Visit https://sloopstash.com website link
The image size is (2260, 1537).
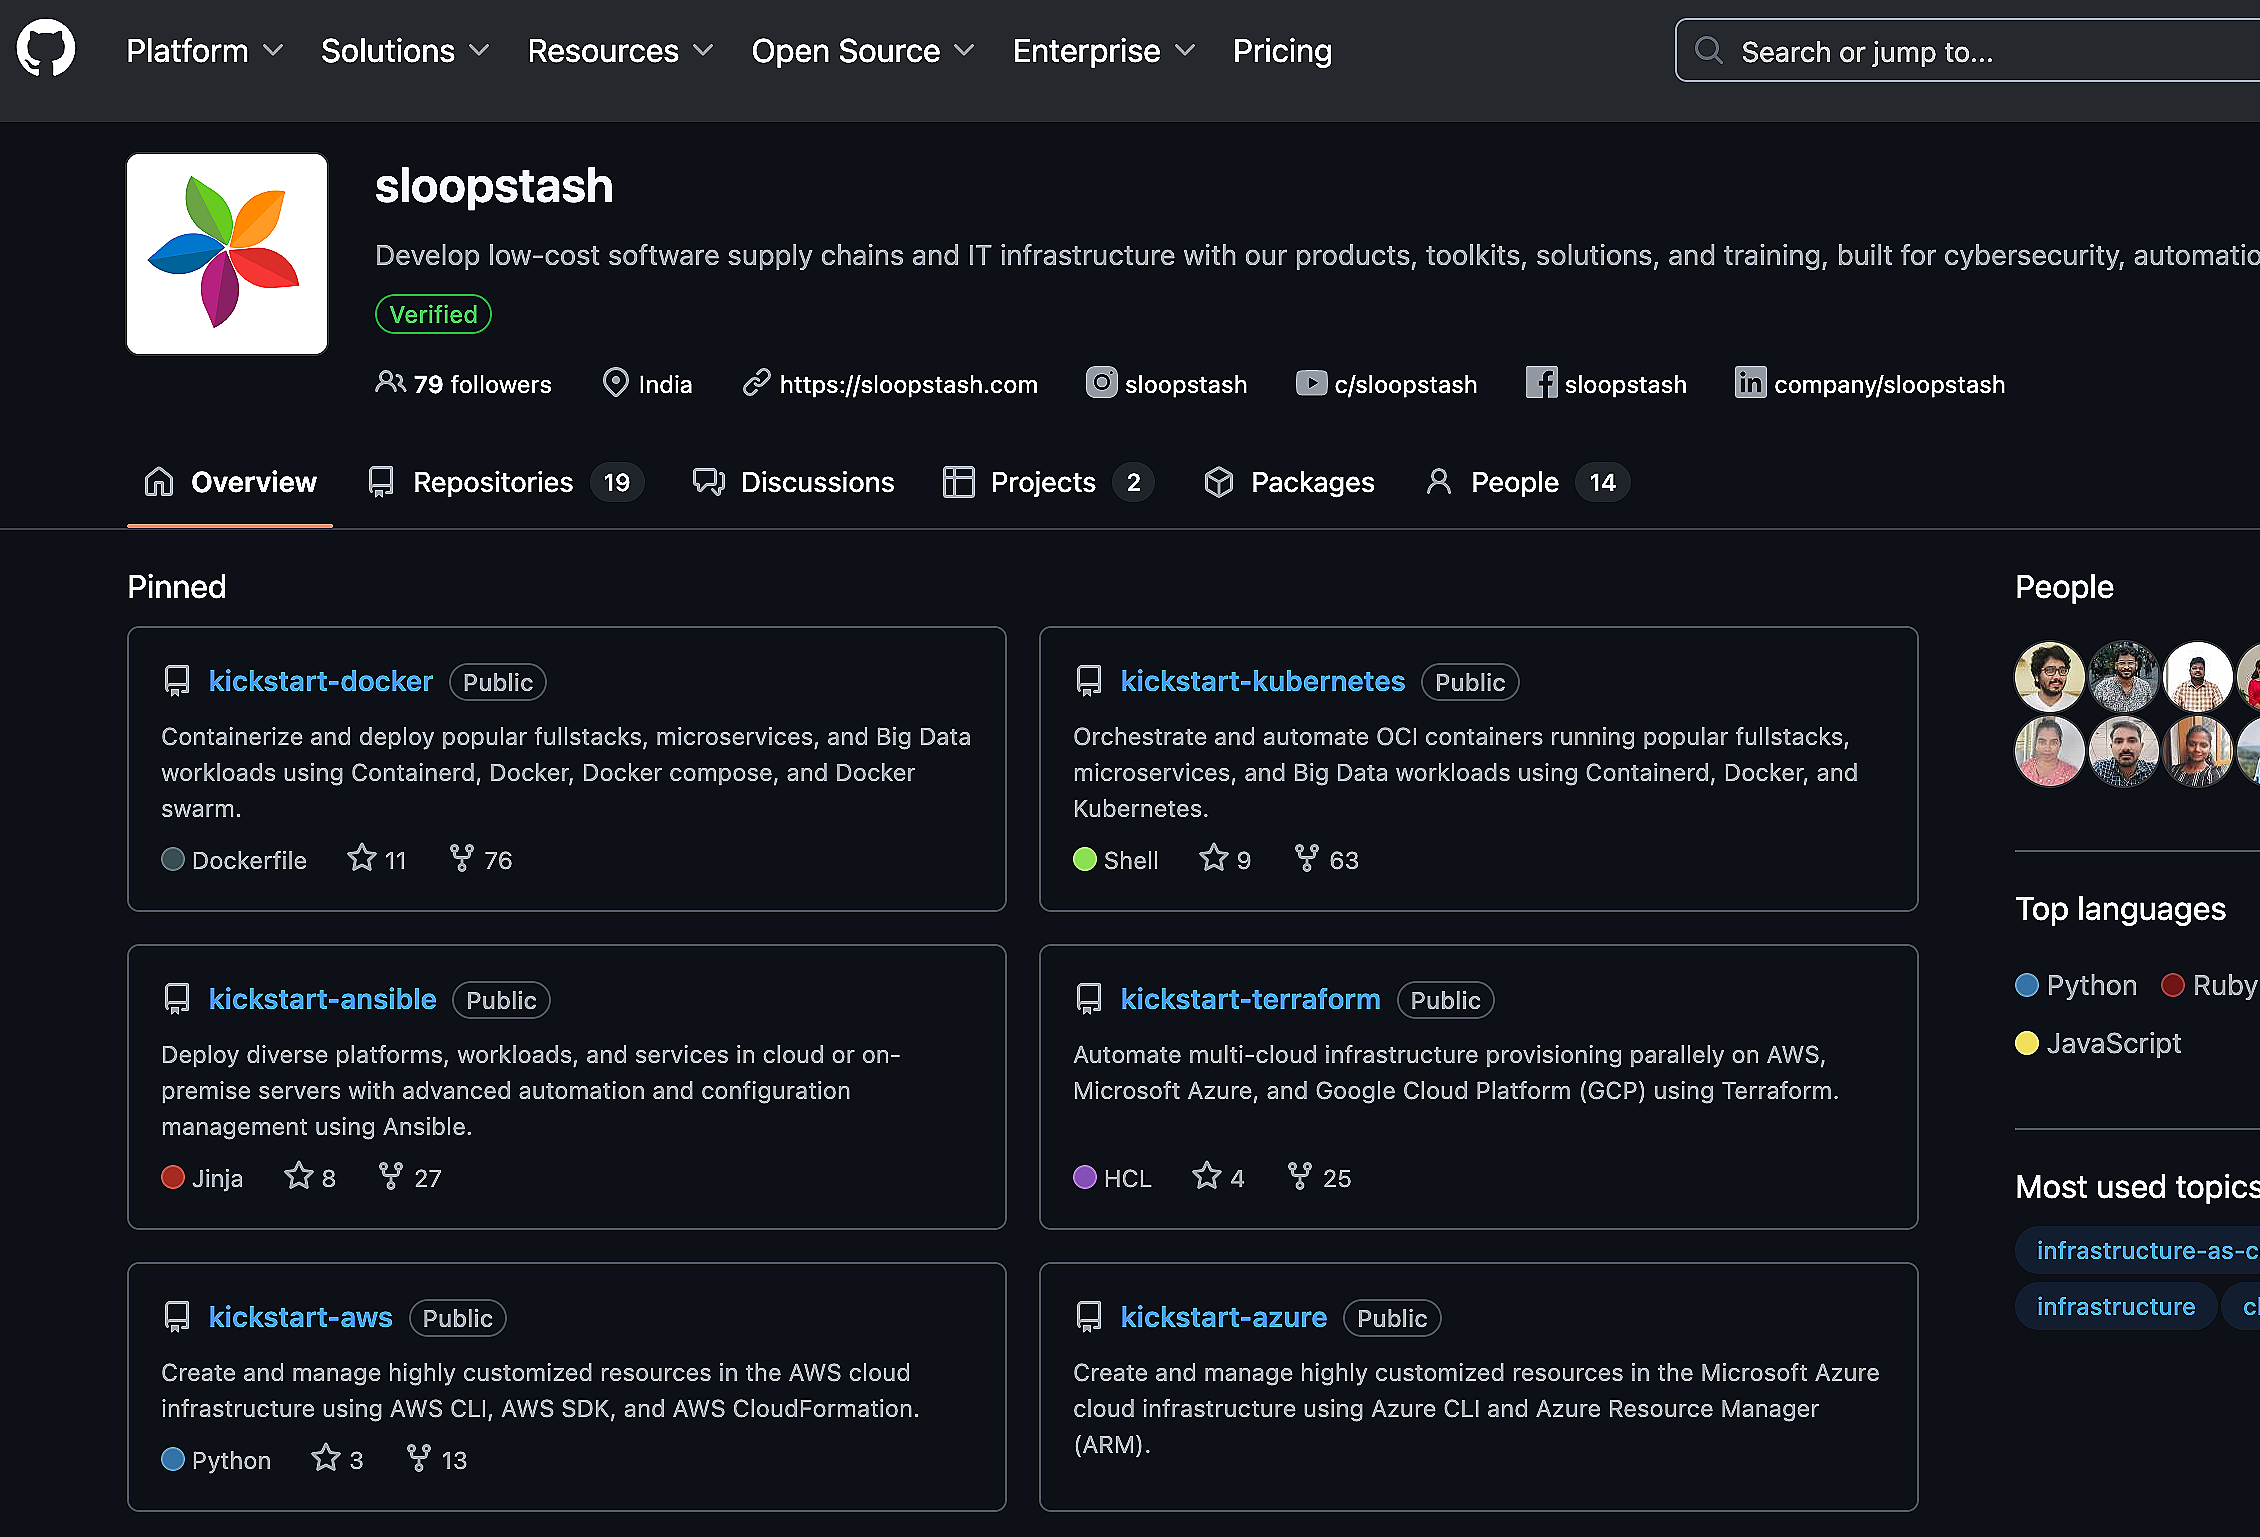point(908,385)
